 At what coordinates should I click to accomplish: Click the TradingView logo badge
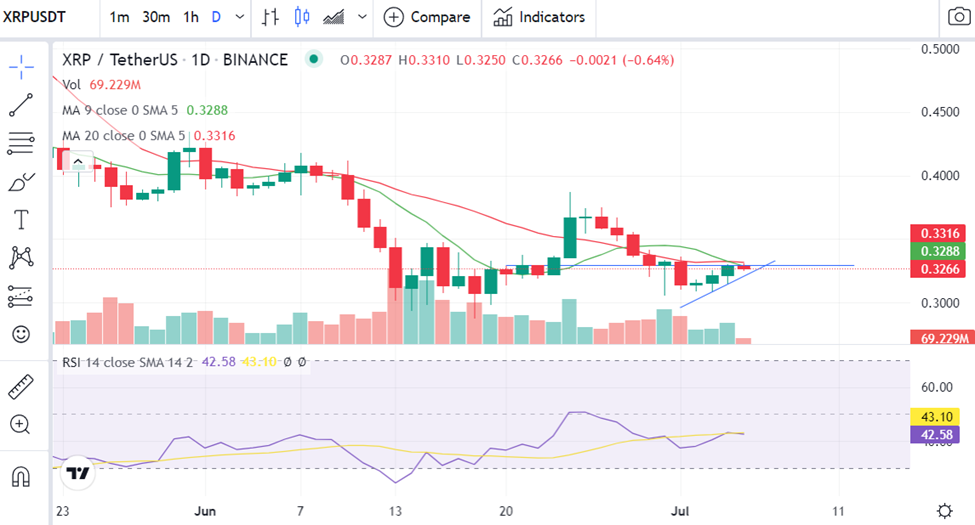[78, 473]
